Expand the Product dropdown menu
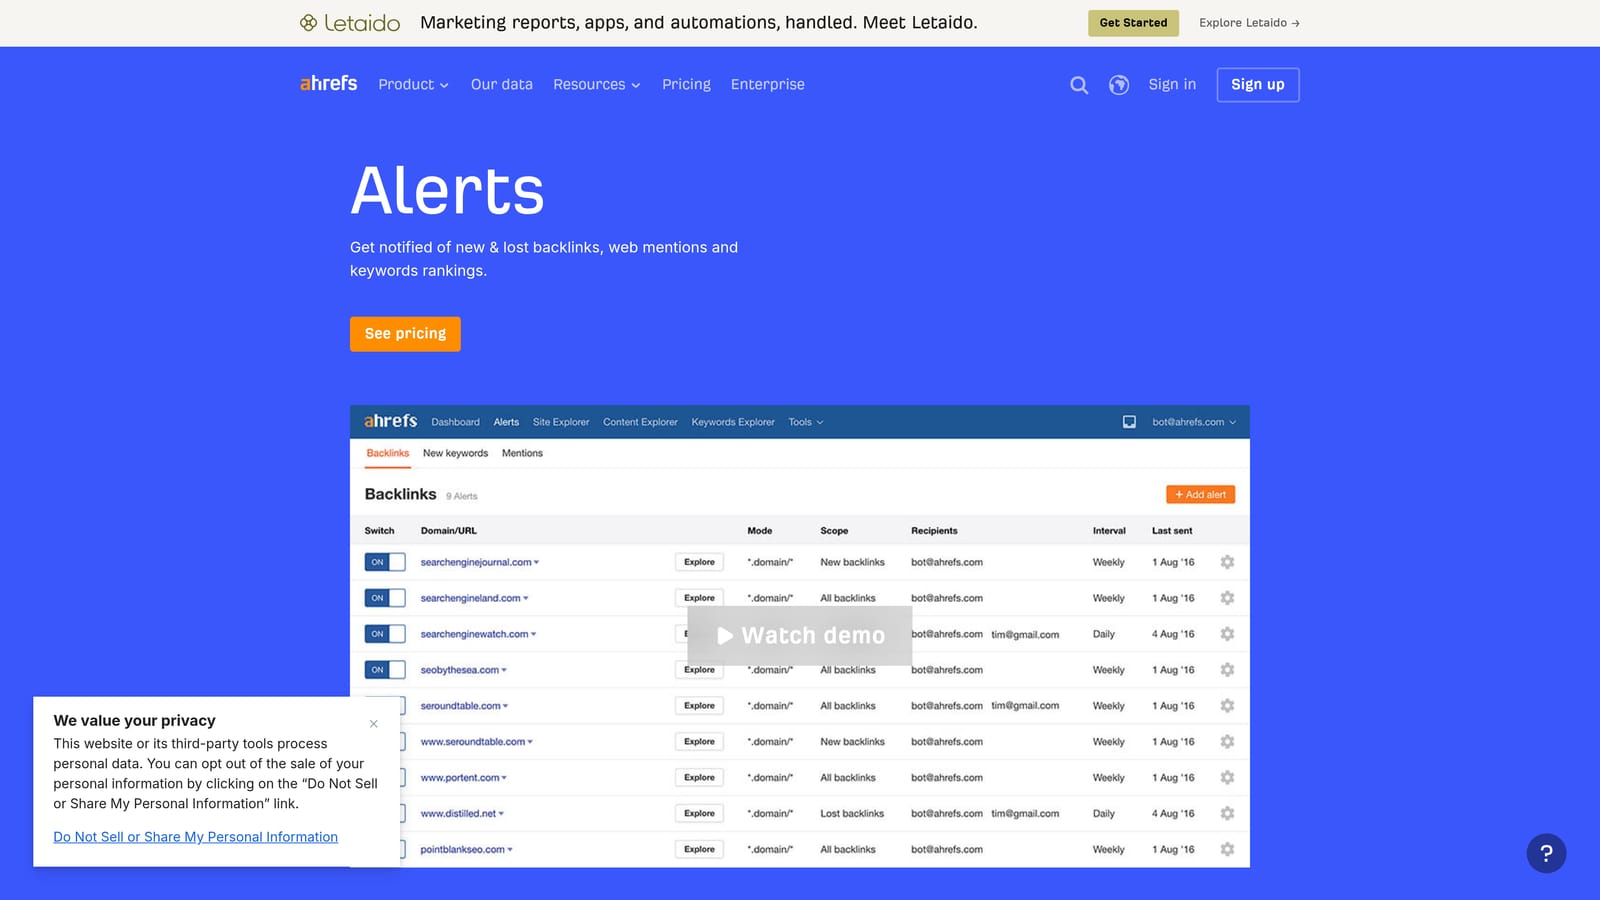Image resolution: width=1600 pixels, height=900 pixels. coord(413,85)
